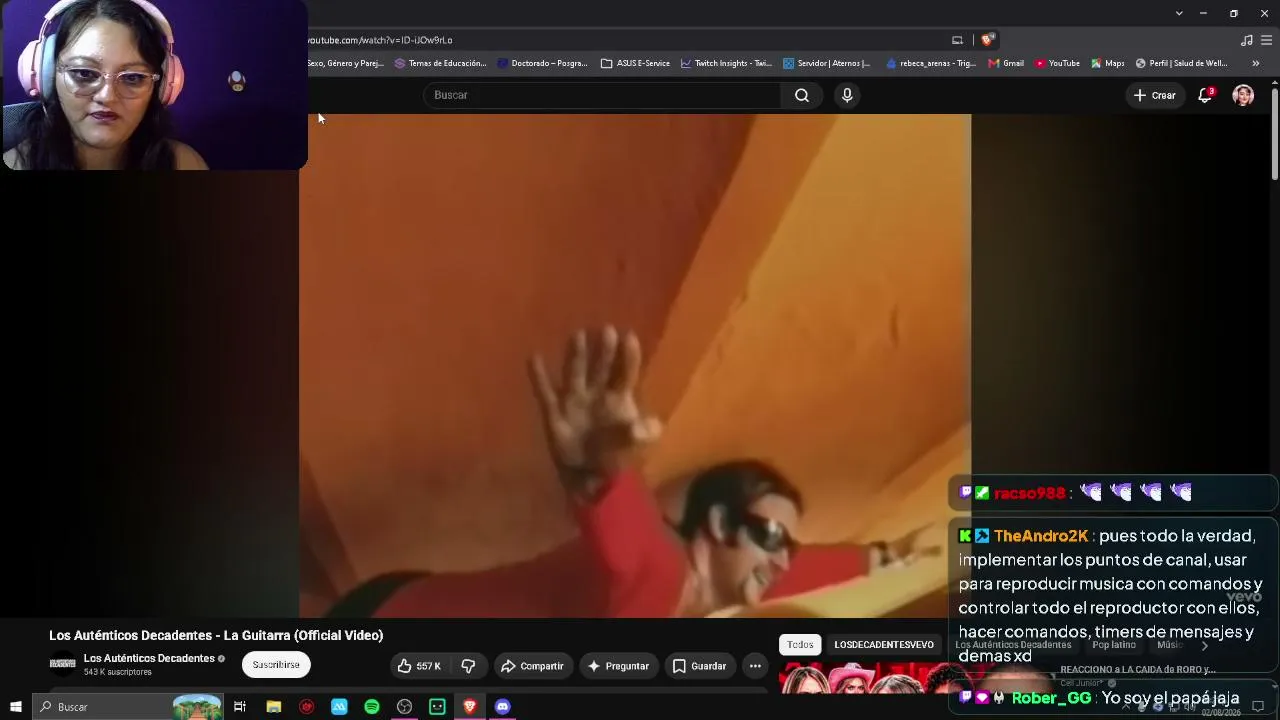Open Task View on the taskbar
1280x720 pixels.
point(240,707)
